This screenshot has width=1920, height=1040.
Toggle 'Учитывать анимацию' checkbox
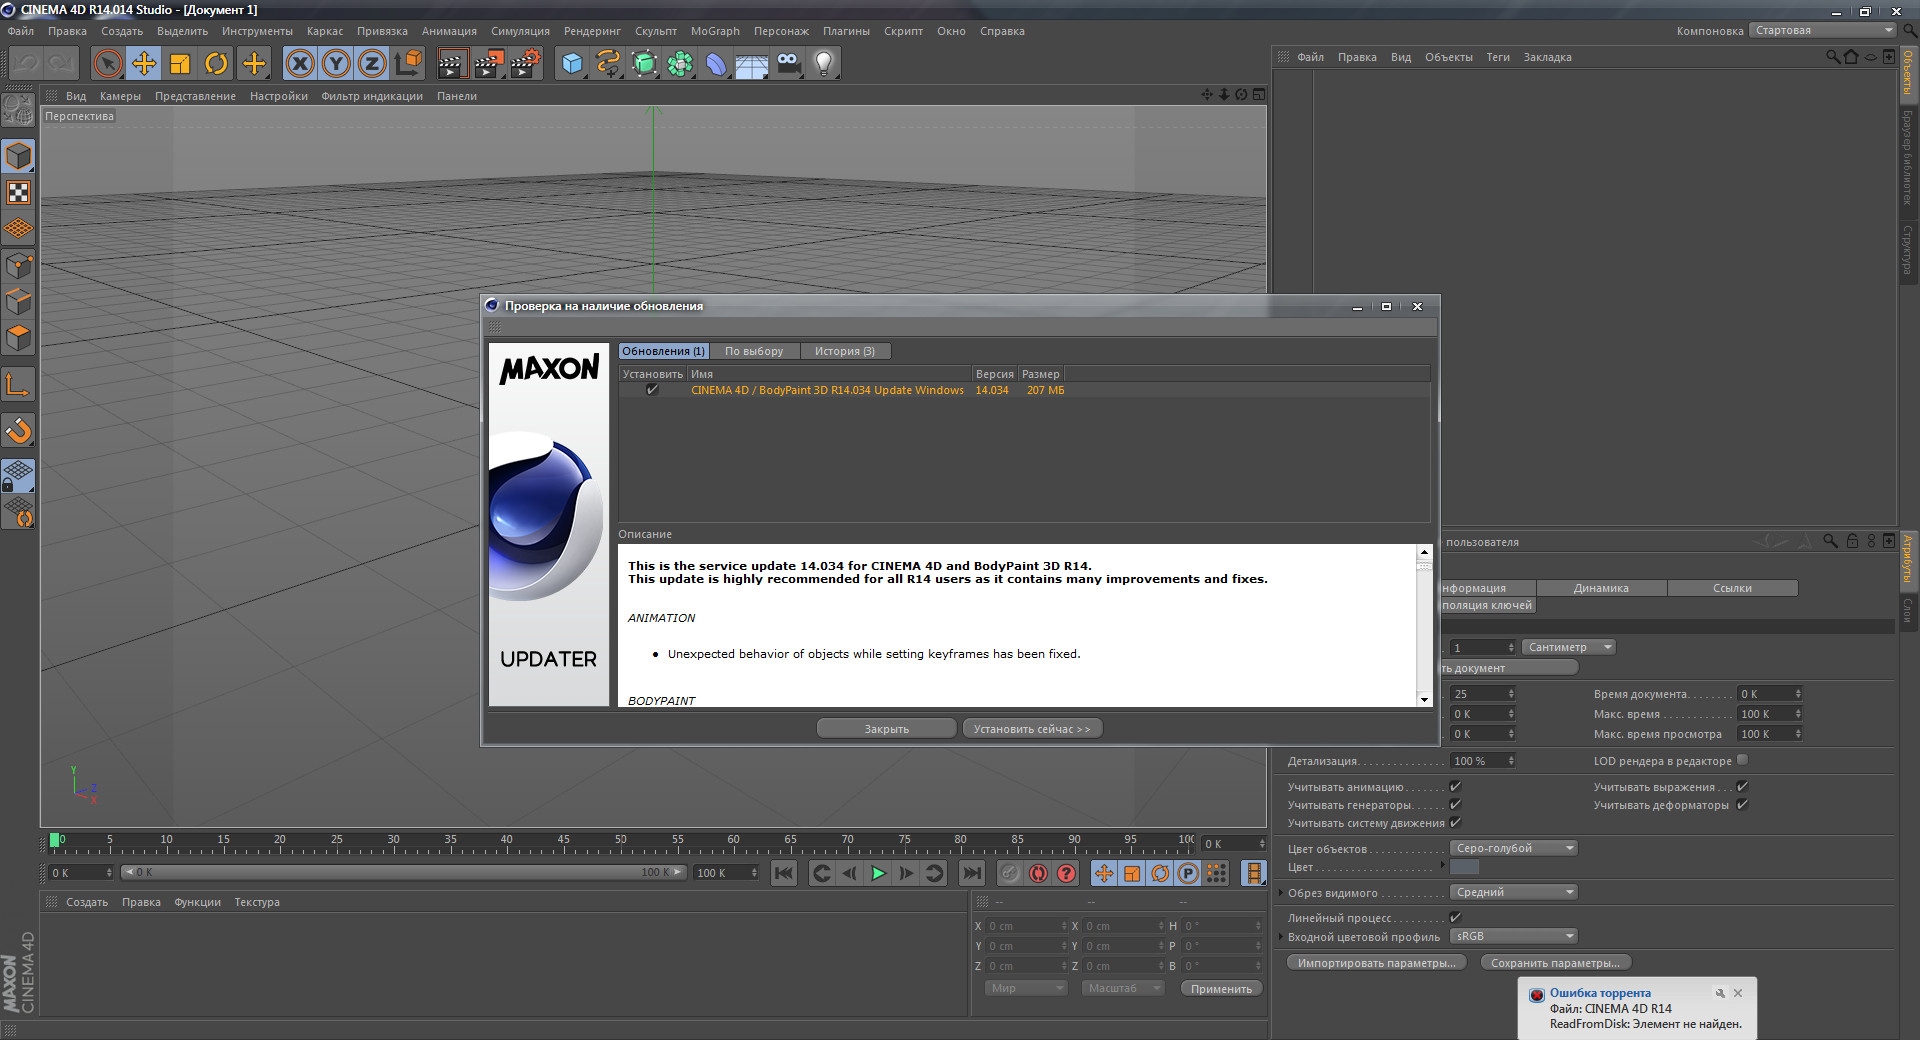tap(1456, 787)
